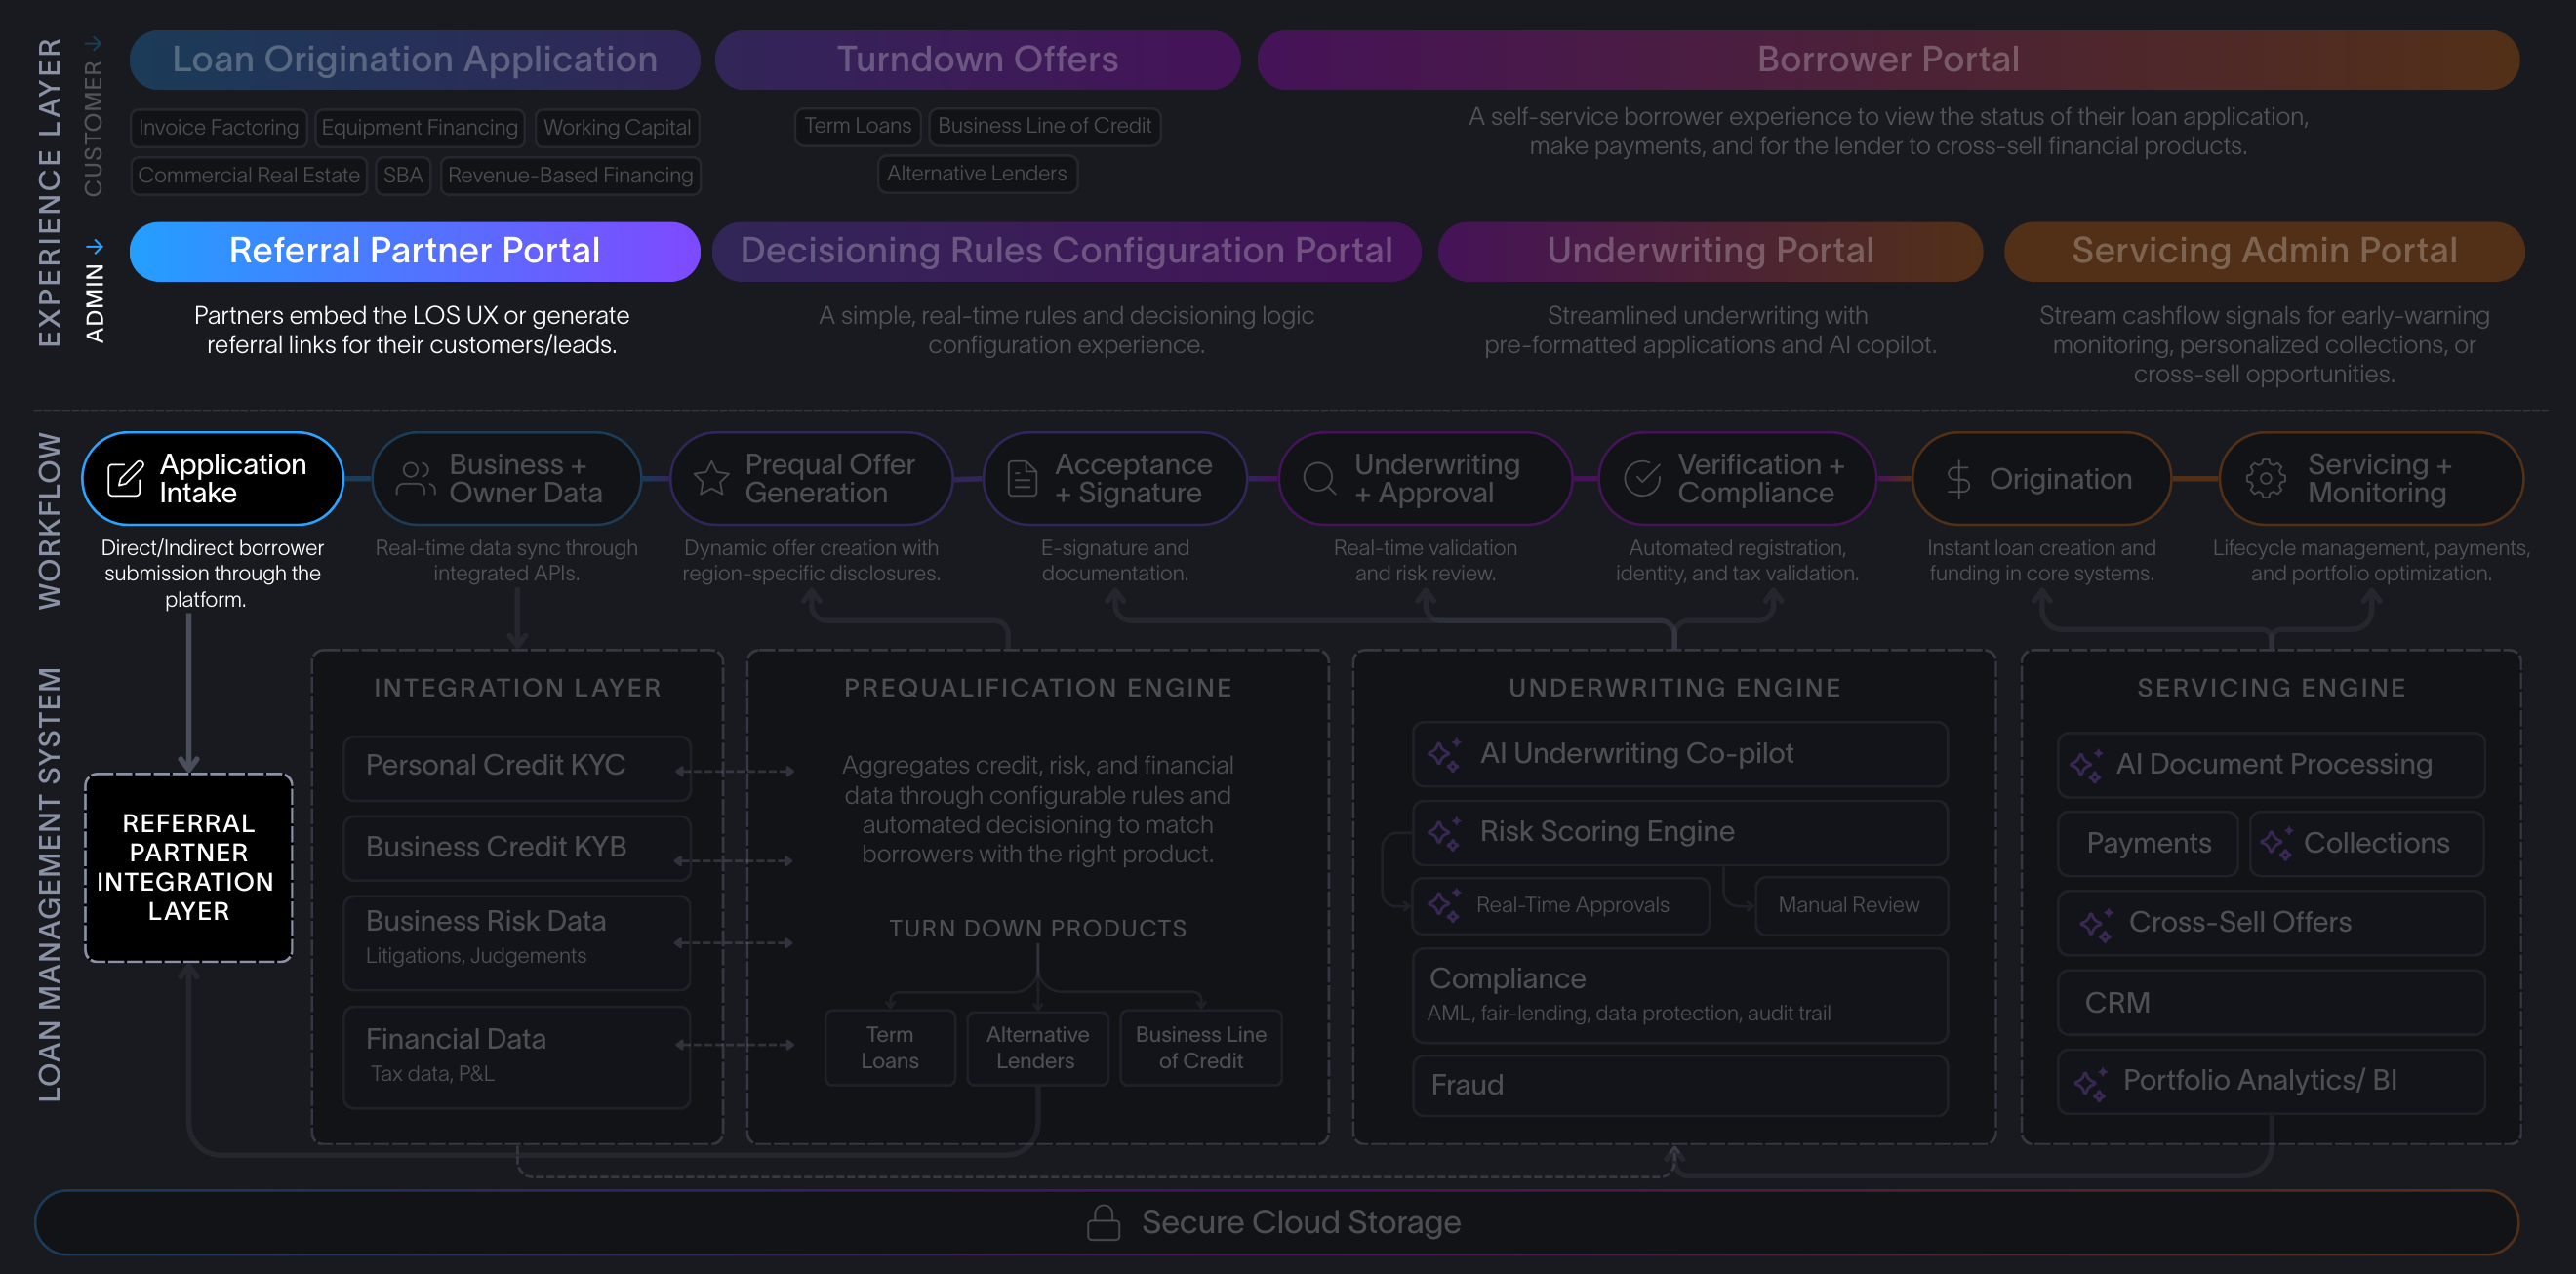
Task: Select the SBA product tag
Action: 403,175
